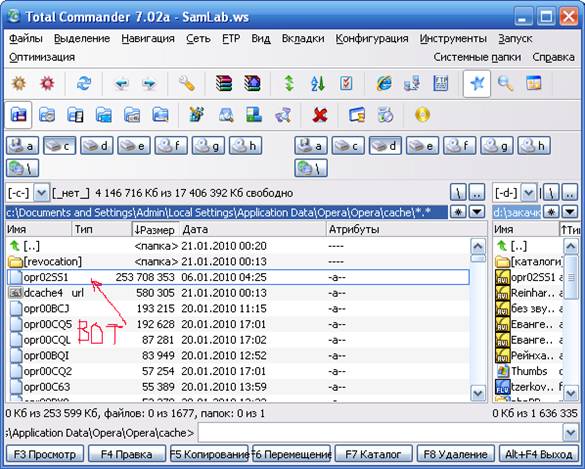Open the Системные папки menu
This screenshot has height=469, width=585.
[477, 57]
